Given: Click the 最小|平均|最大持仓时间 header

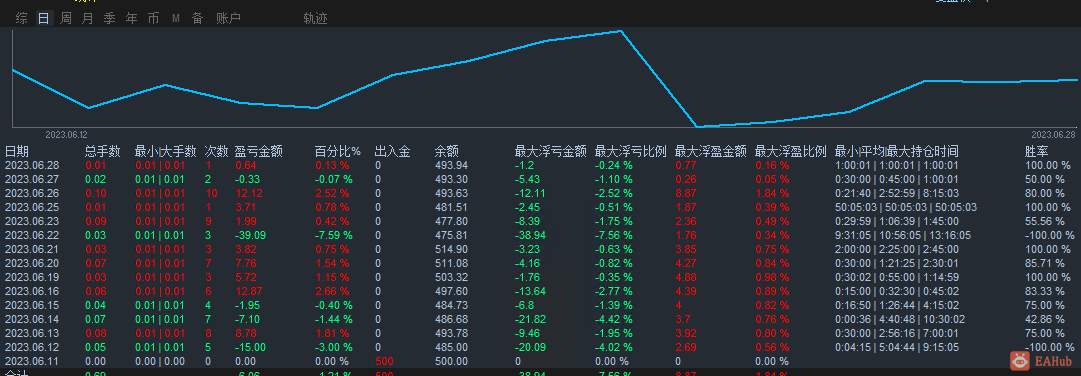Looking at the screenshot, I should [x=896, y=151].
